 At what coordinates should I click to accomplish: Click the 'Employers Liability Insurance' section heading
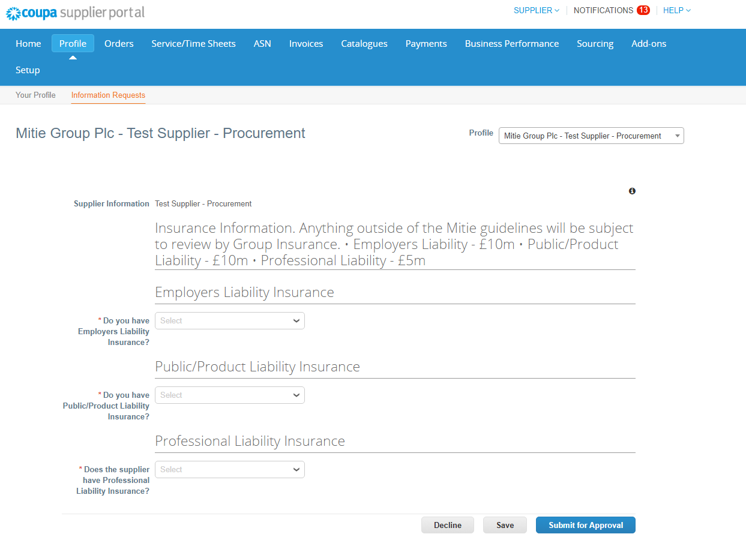245,292
